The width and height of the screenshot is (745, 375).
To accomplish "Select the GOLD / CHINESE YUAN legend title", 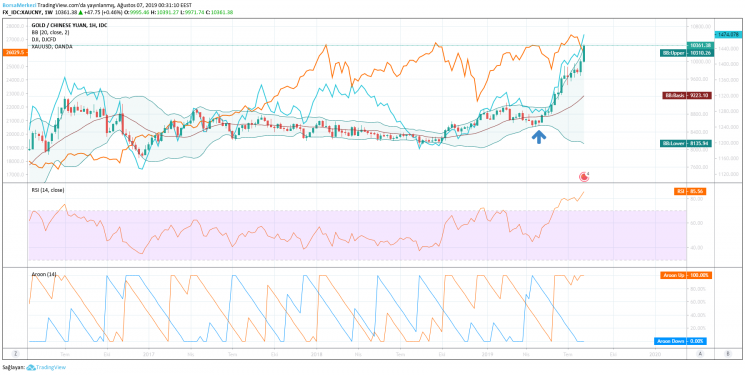I will click(69, 25).
